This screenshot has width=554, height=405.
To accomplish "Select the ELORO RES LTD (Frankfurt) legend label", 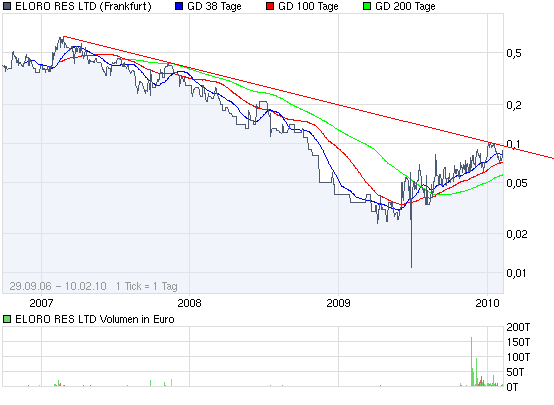I will click(x=83, y=6).
